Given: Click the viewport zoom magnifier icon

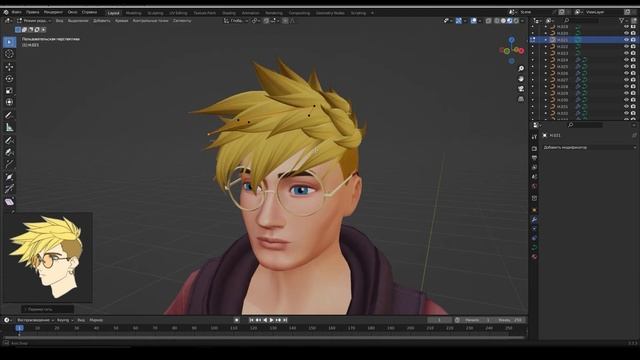Looking at the screenshot, I should coord(521,69).
